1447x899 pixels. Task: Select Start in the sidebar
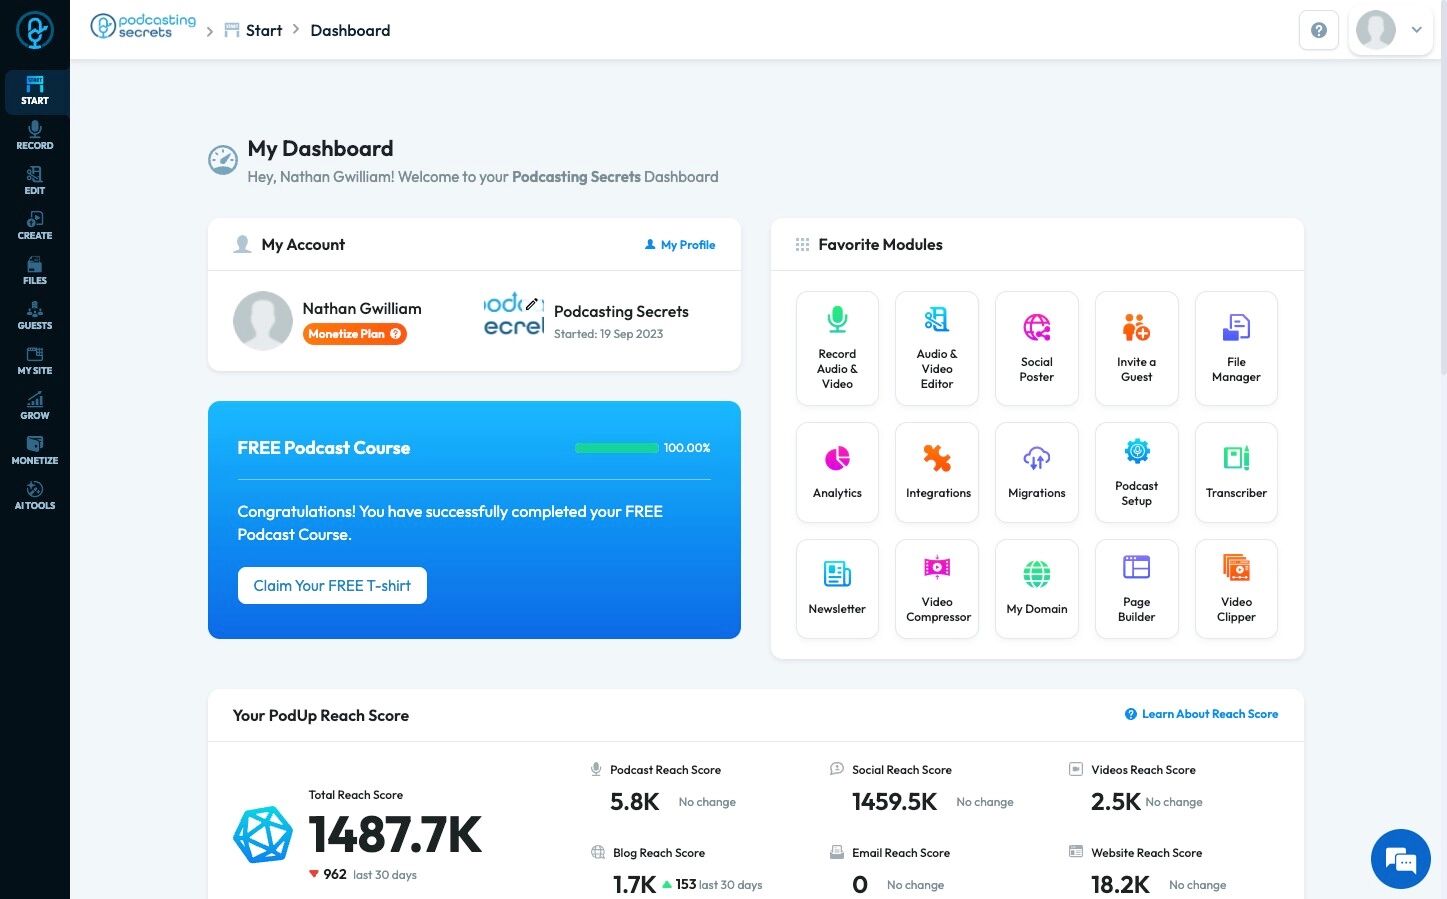point(35,92)
